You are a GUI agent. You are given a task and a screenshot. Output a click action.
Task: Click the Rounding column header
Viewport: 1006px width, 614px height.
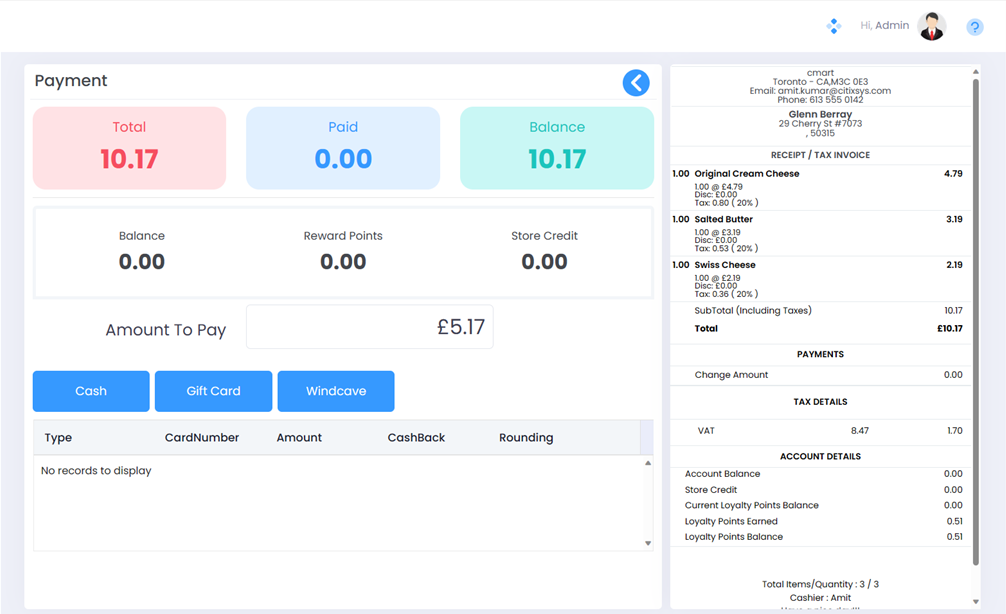pos(526,437)
